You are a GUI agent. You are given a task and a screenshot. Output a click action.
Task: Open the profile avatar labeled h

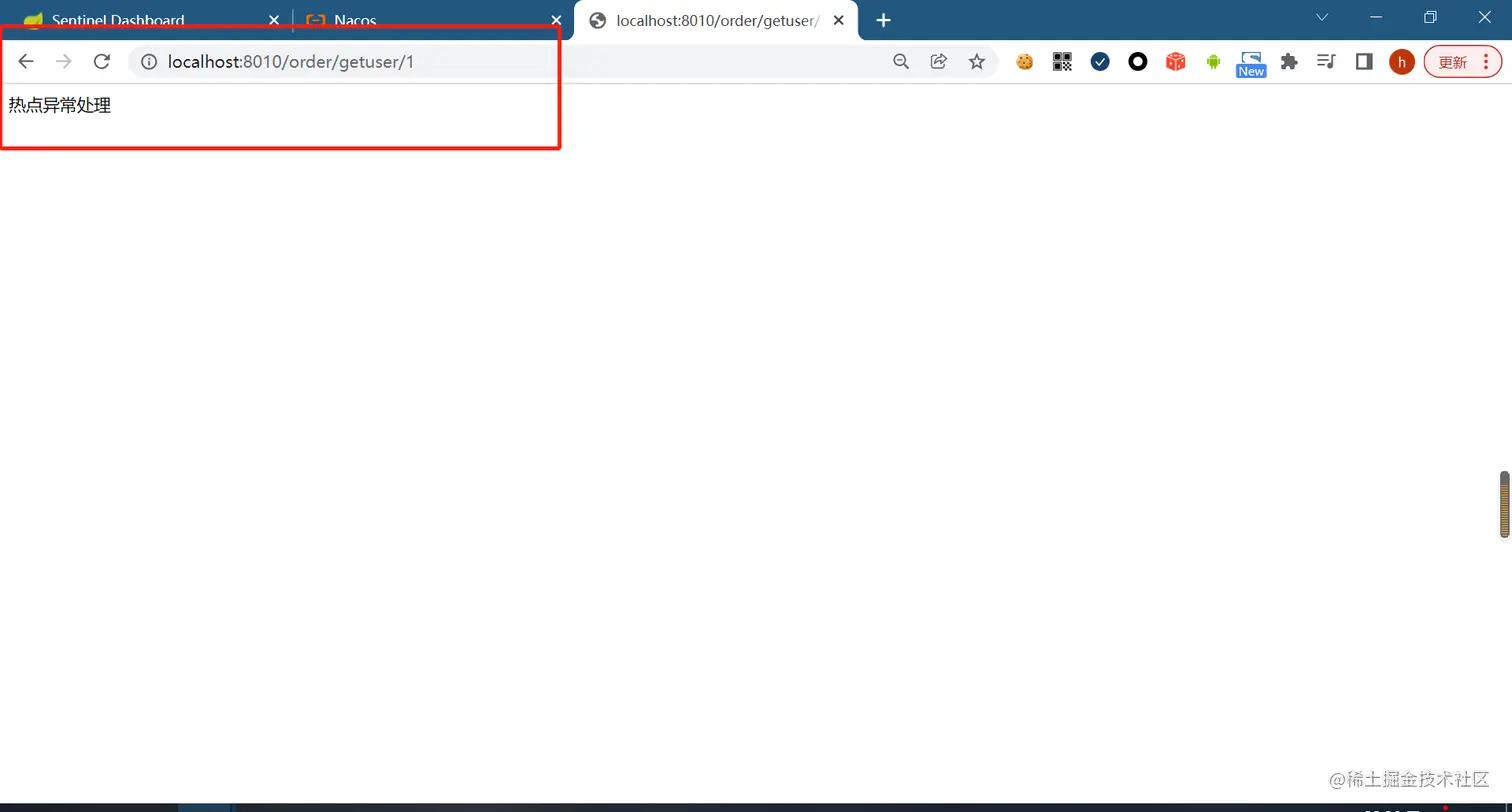[x=1402, y=62]
